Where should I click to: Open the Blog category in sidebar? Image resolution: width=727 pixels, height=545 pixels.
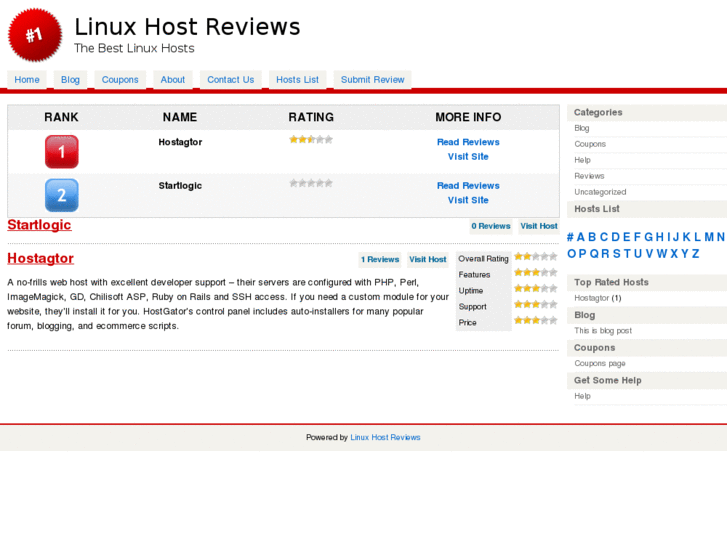click(x=582, y=128)
